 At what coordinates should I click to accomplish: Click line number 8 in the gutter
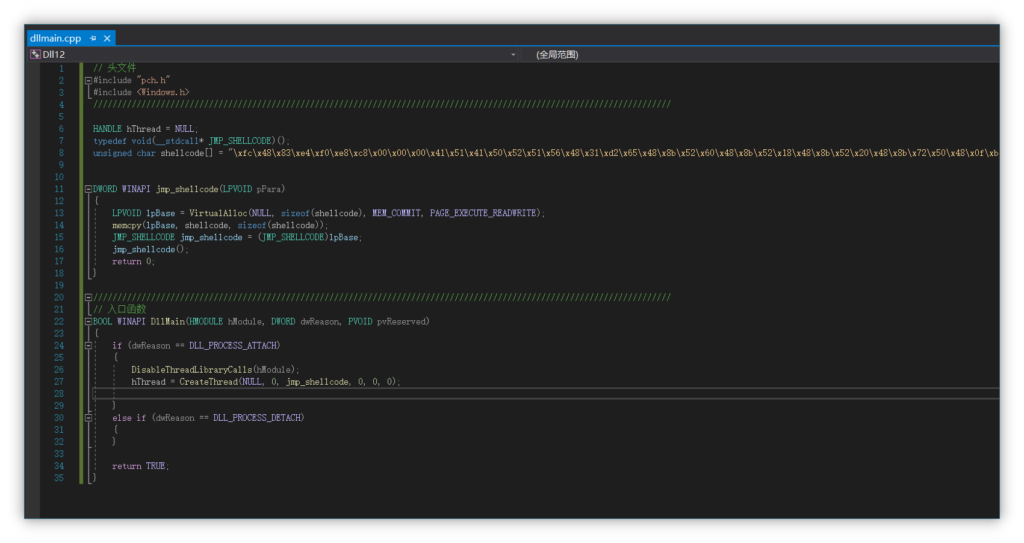tap(61, 153)
